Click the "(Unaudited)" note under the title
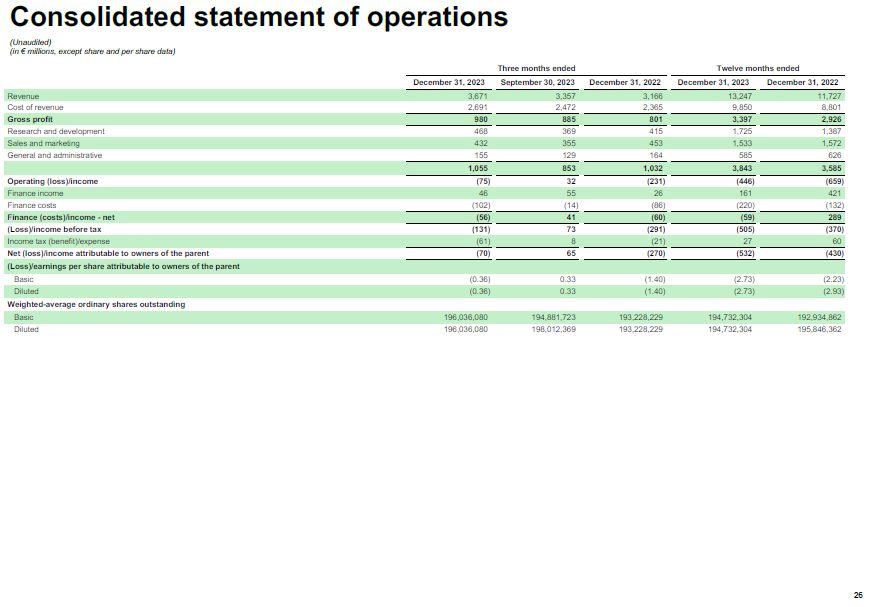This screenshot has width=878, height=607. pos(29,42)
